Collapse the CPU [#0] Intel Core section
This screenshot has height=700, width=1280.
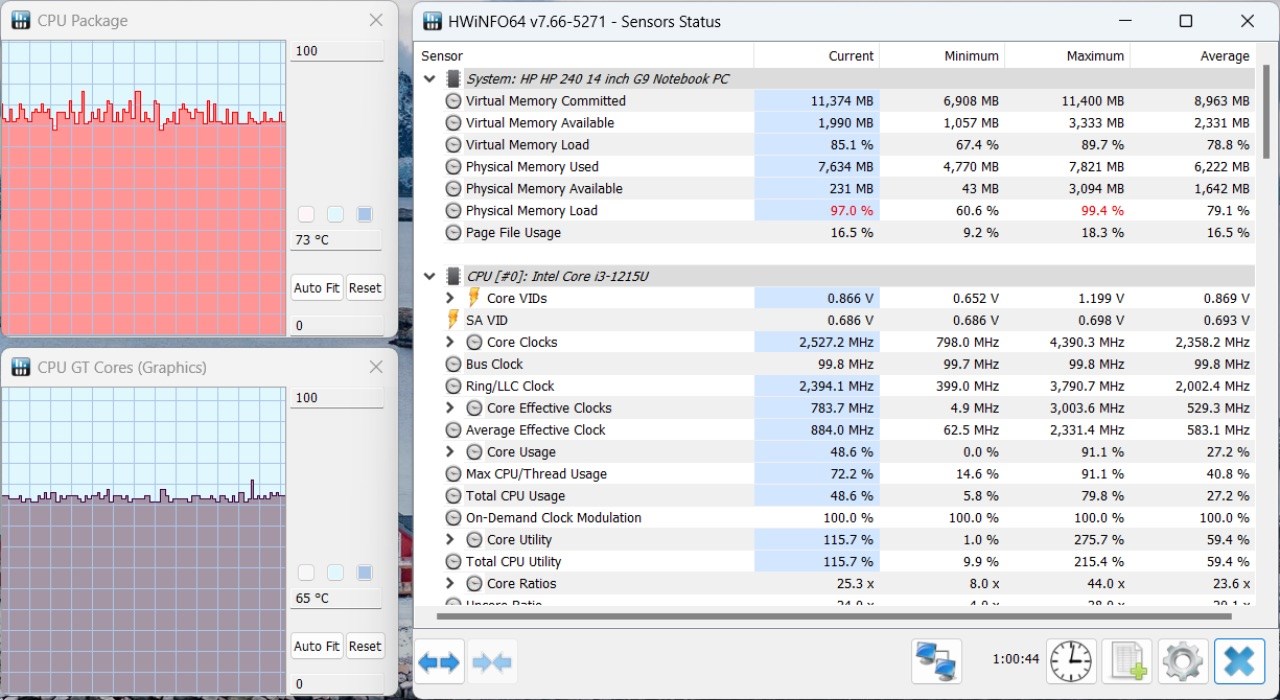[430, 276]
